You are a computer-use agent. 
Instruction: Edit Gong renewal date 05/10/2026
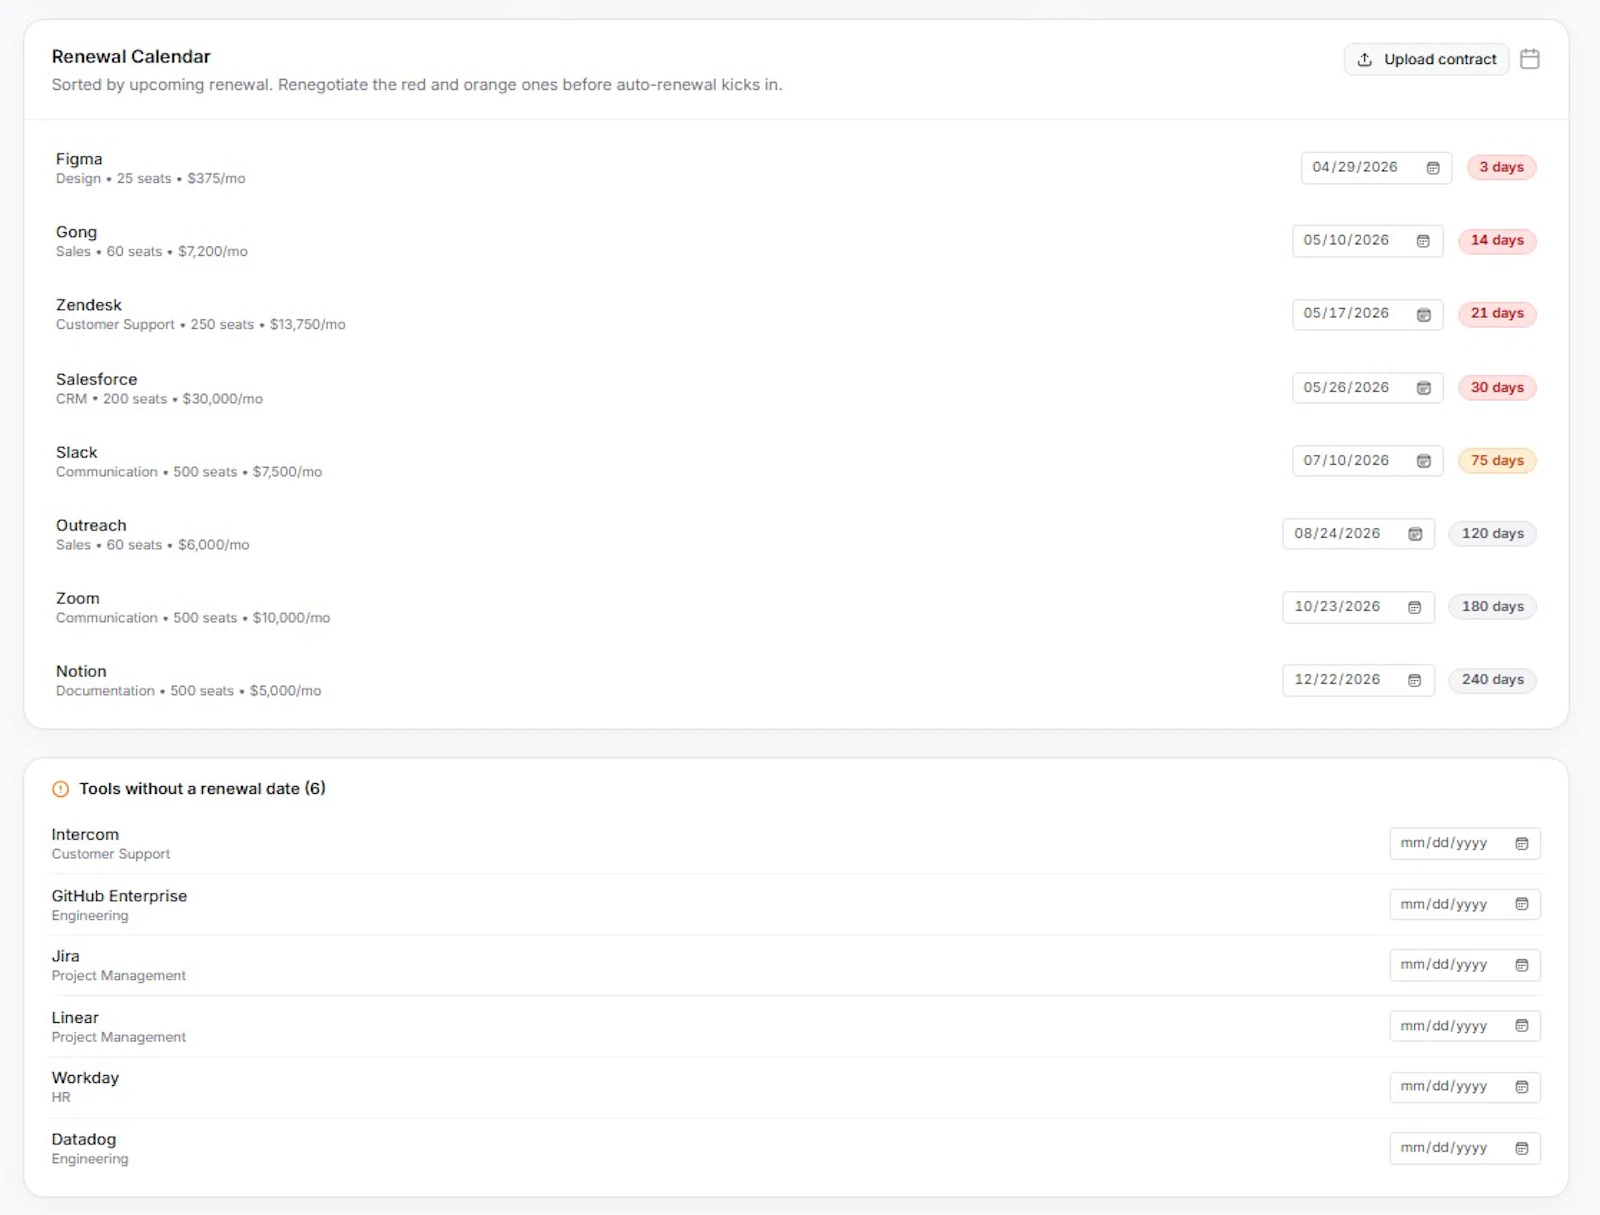[x=1367, y=241]
